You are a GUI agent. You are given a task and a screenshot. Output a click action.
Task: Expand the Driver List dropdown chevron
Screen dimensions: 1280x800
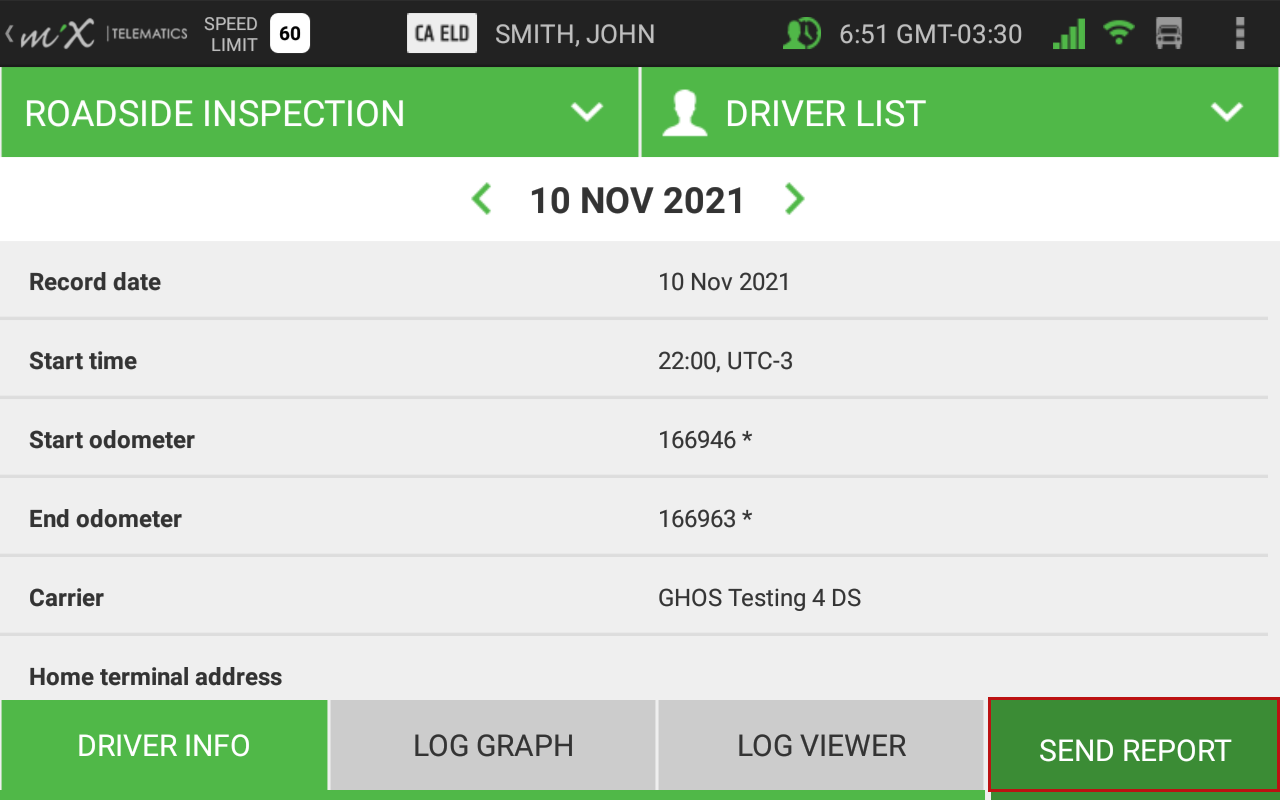pyautogui.click(x=1227, y=112)
